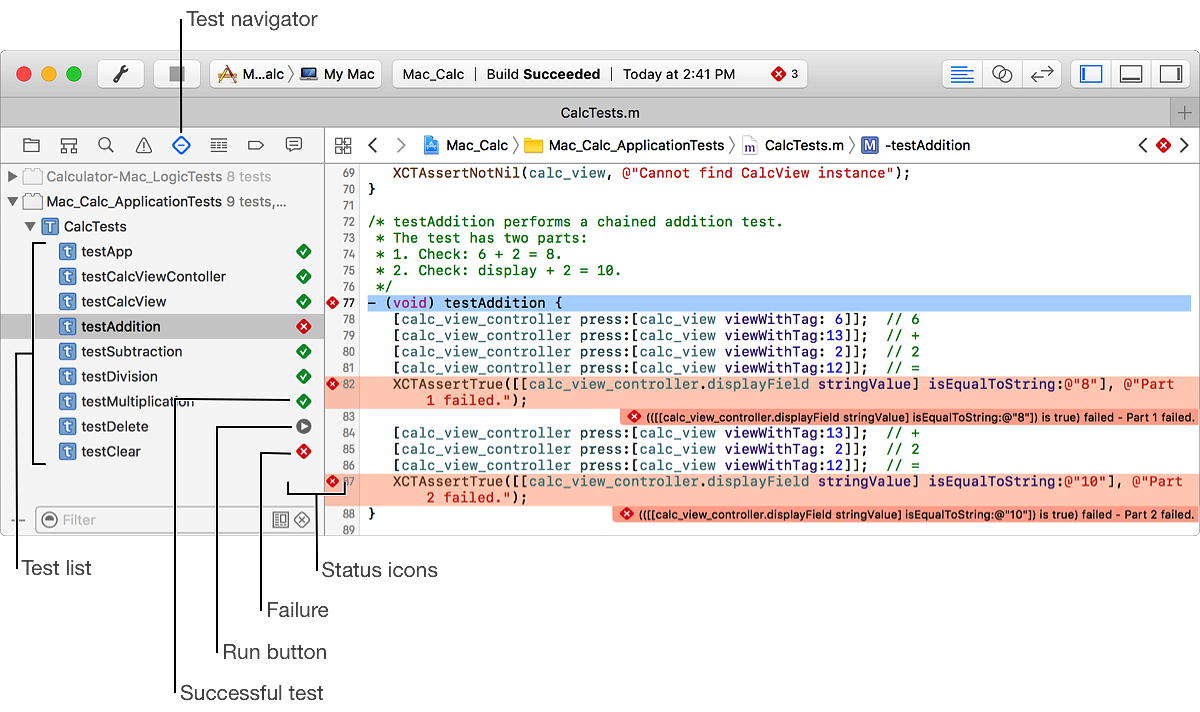Image resolution: width=1200 pixels, height=712 pixels.
Task: Switch to the assistant editor
Action: 1002,74
